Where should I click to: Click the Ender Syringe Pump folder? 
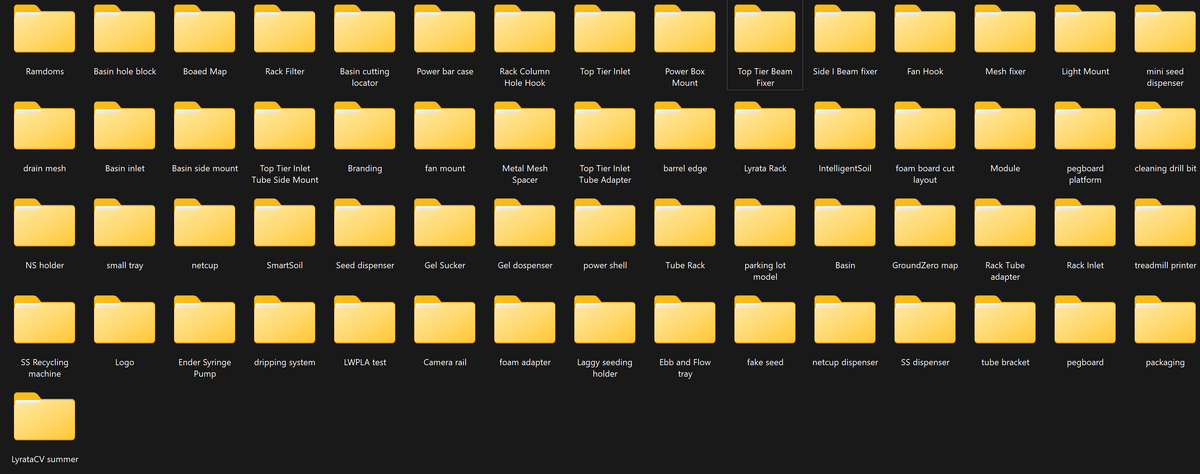(205, 319)
